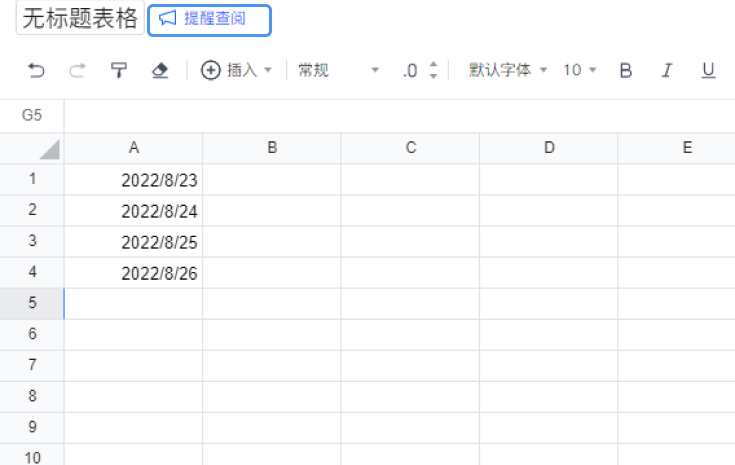Click the redo arrow icon
The width and height of the screenshot is (735, 465).
pyautogui.click(x=77, y=71)
